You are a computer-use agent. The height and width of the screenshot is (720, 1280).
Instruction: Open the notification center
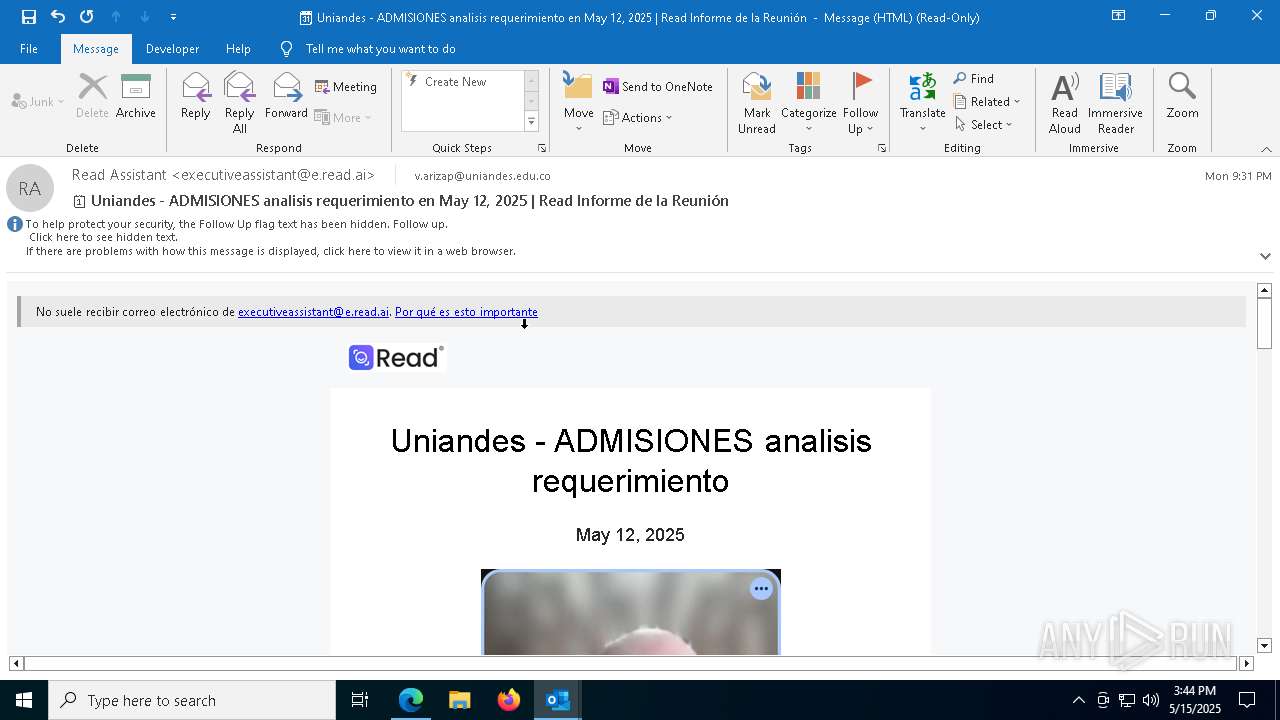tap(1247, 700)
